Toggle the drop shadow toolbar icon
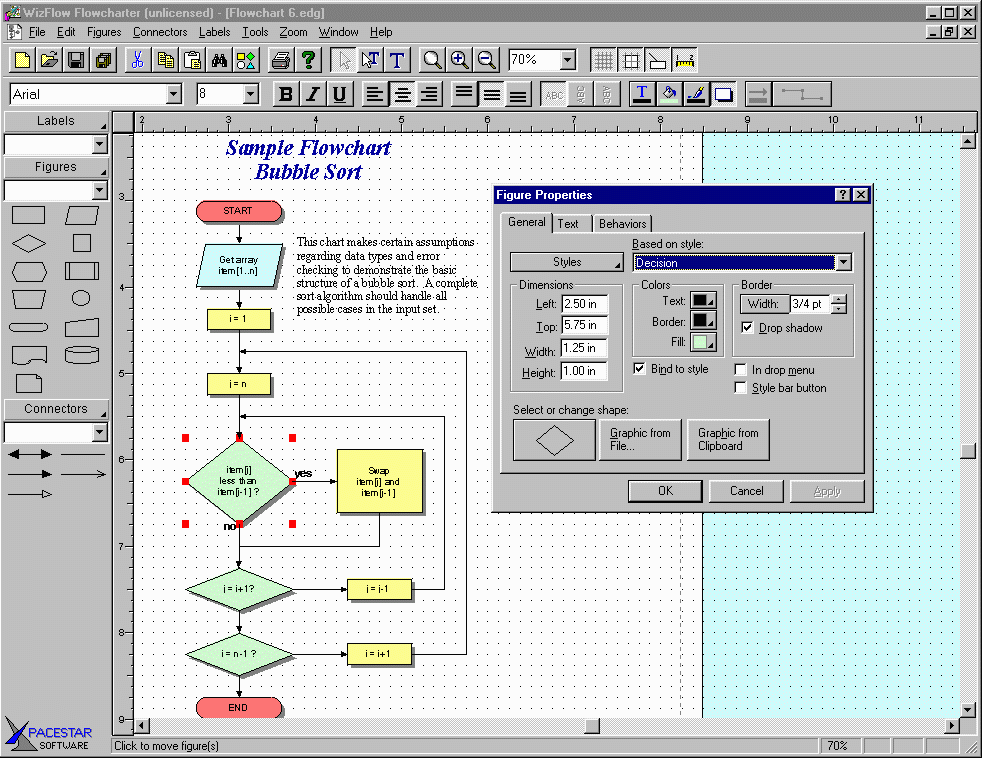Screen dimensions: 982x758 [723, 95]
